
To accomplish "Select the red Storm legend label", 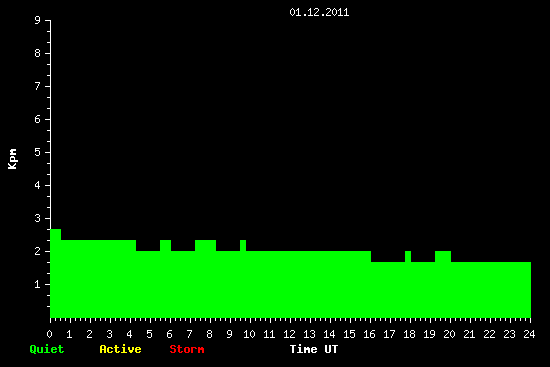I will point(187,349).
